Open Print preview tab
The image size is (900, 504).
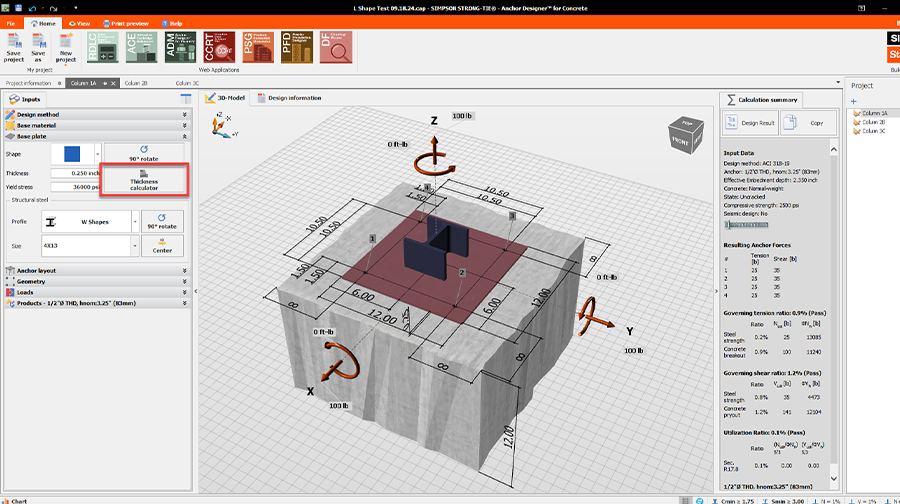click(126, 24)
